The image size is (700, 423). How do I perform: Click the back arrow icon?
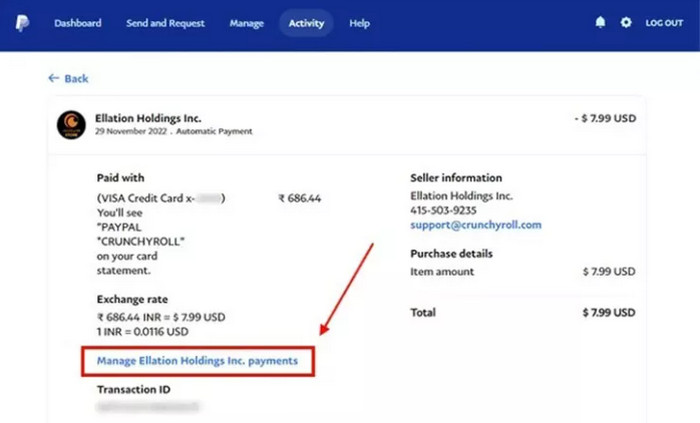[x=53, y=78]
